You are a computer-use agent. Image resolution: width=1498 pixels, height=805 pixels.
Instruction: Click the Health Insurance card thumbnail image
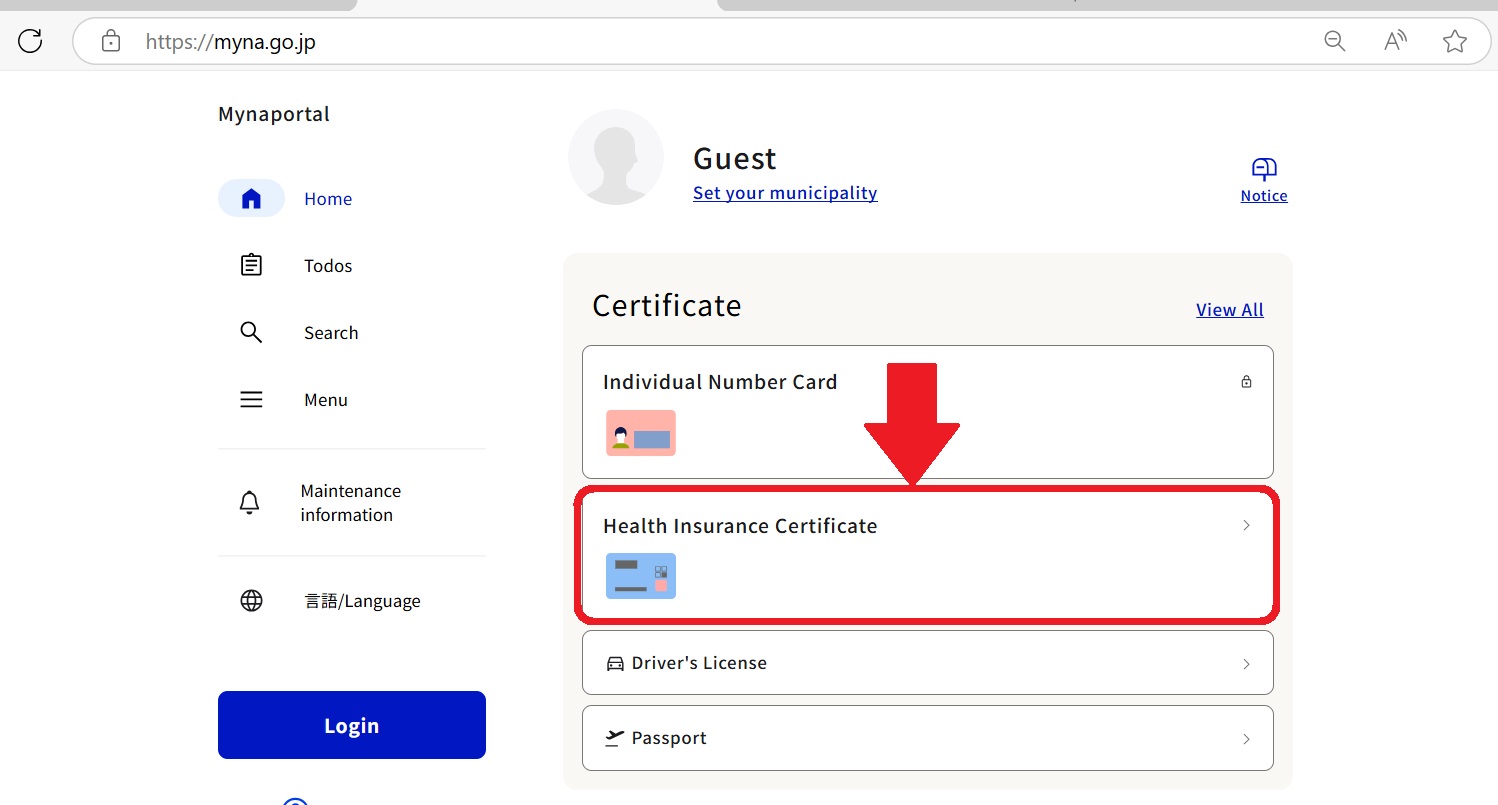point(641,576)
